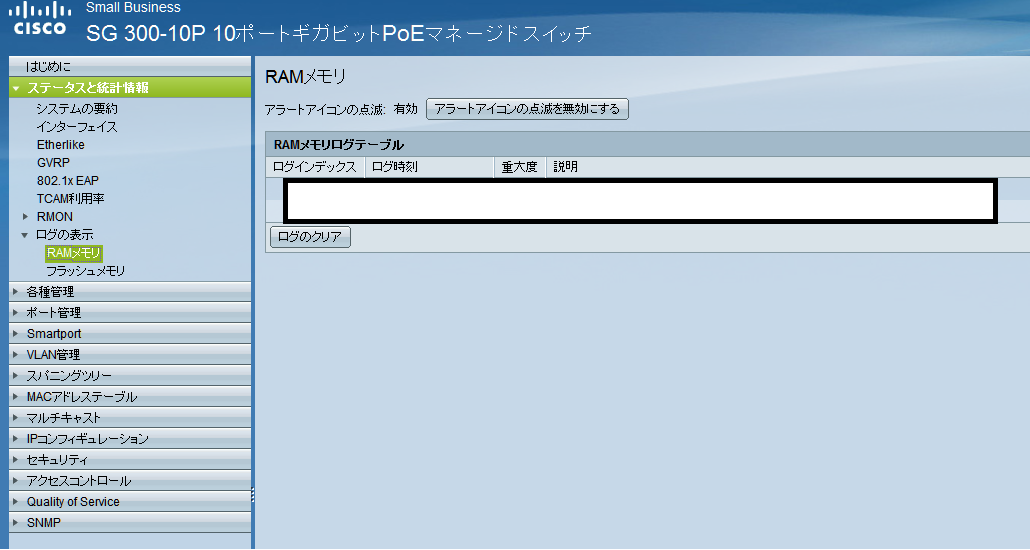Click the Cisco logo
This screenshot has width=1030, height=550.
(40, 18)
